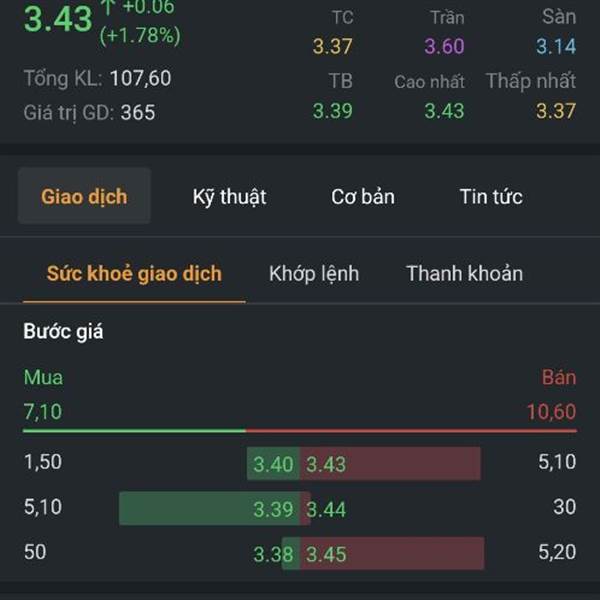Select the Sức khoẻ giao dịch sub-tab

(134, 274)
